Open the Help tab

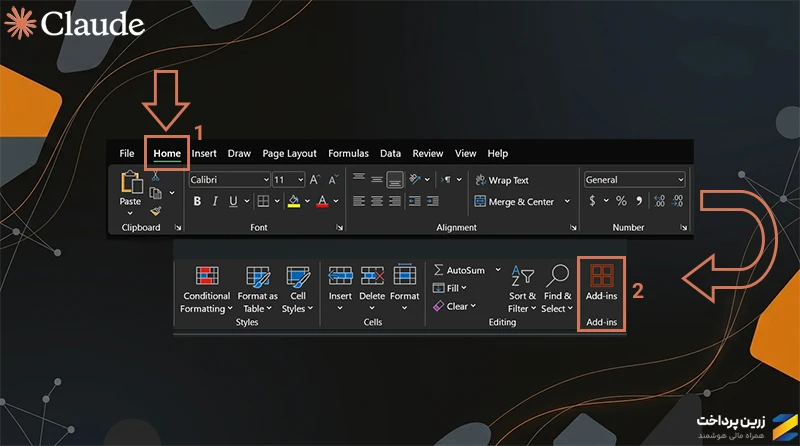pos(497,154)
